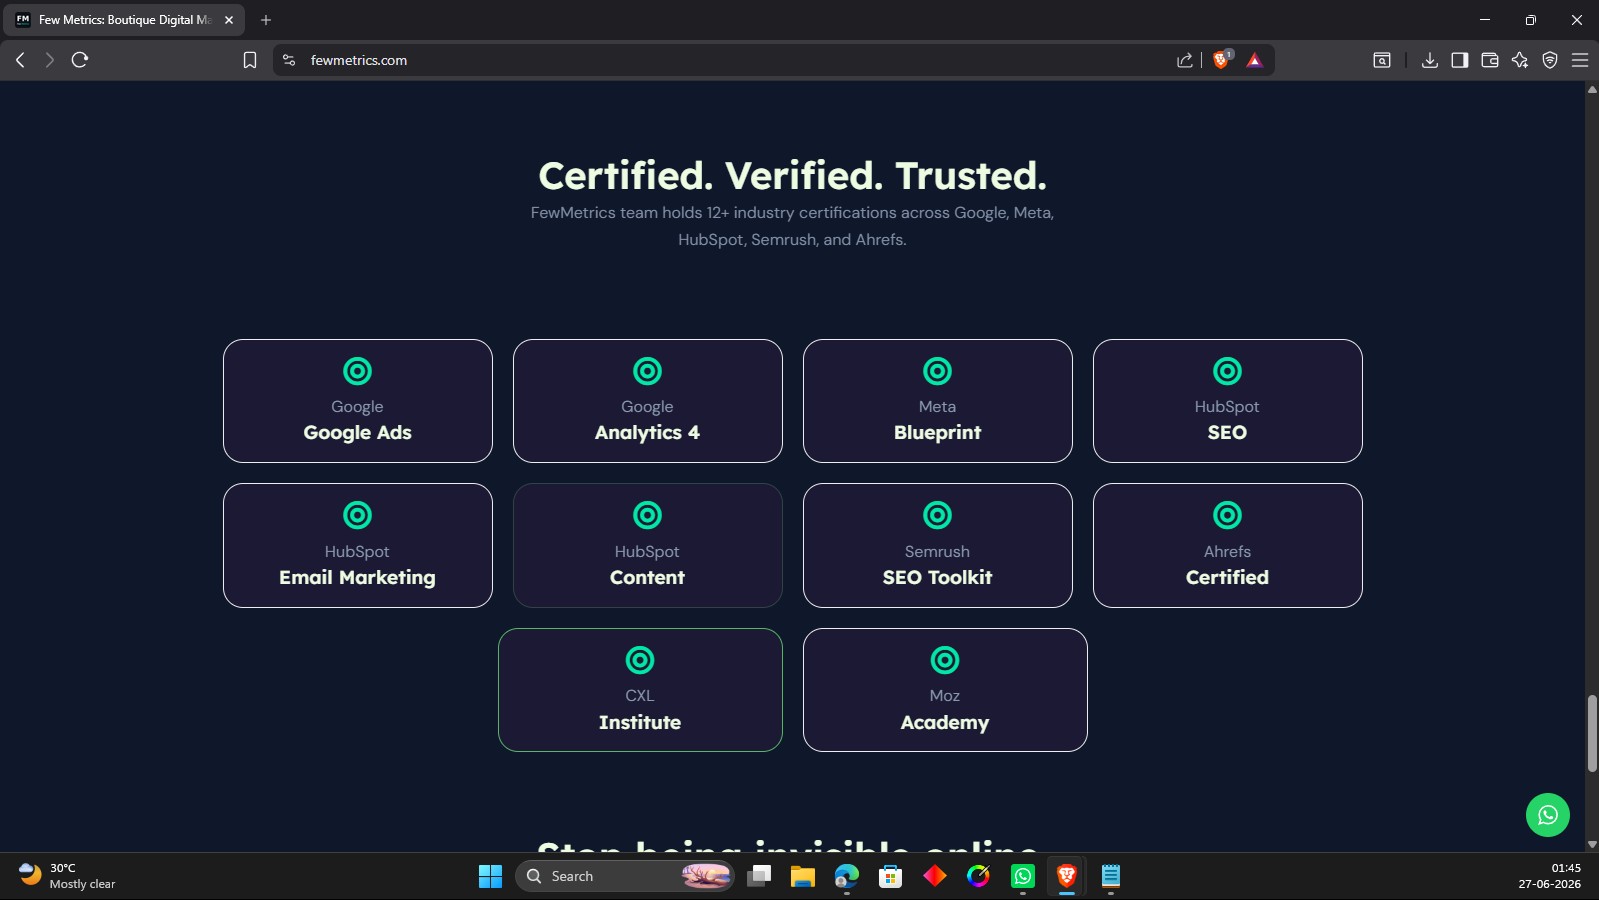Image resolution: width=1599 pixels, height=900 pixels.
Task: Open Brave Wallet icon
Action: [1490, 60]
